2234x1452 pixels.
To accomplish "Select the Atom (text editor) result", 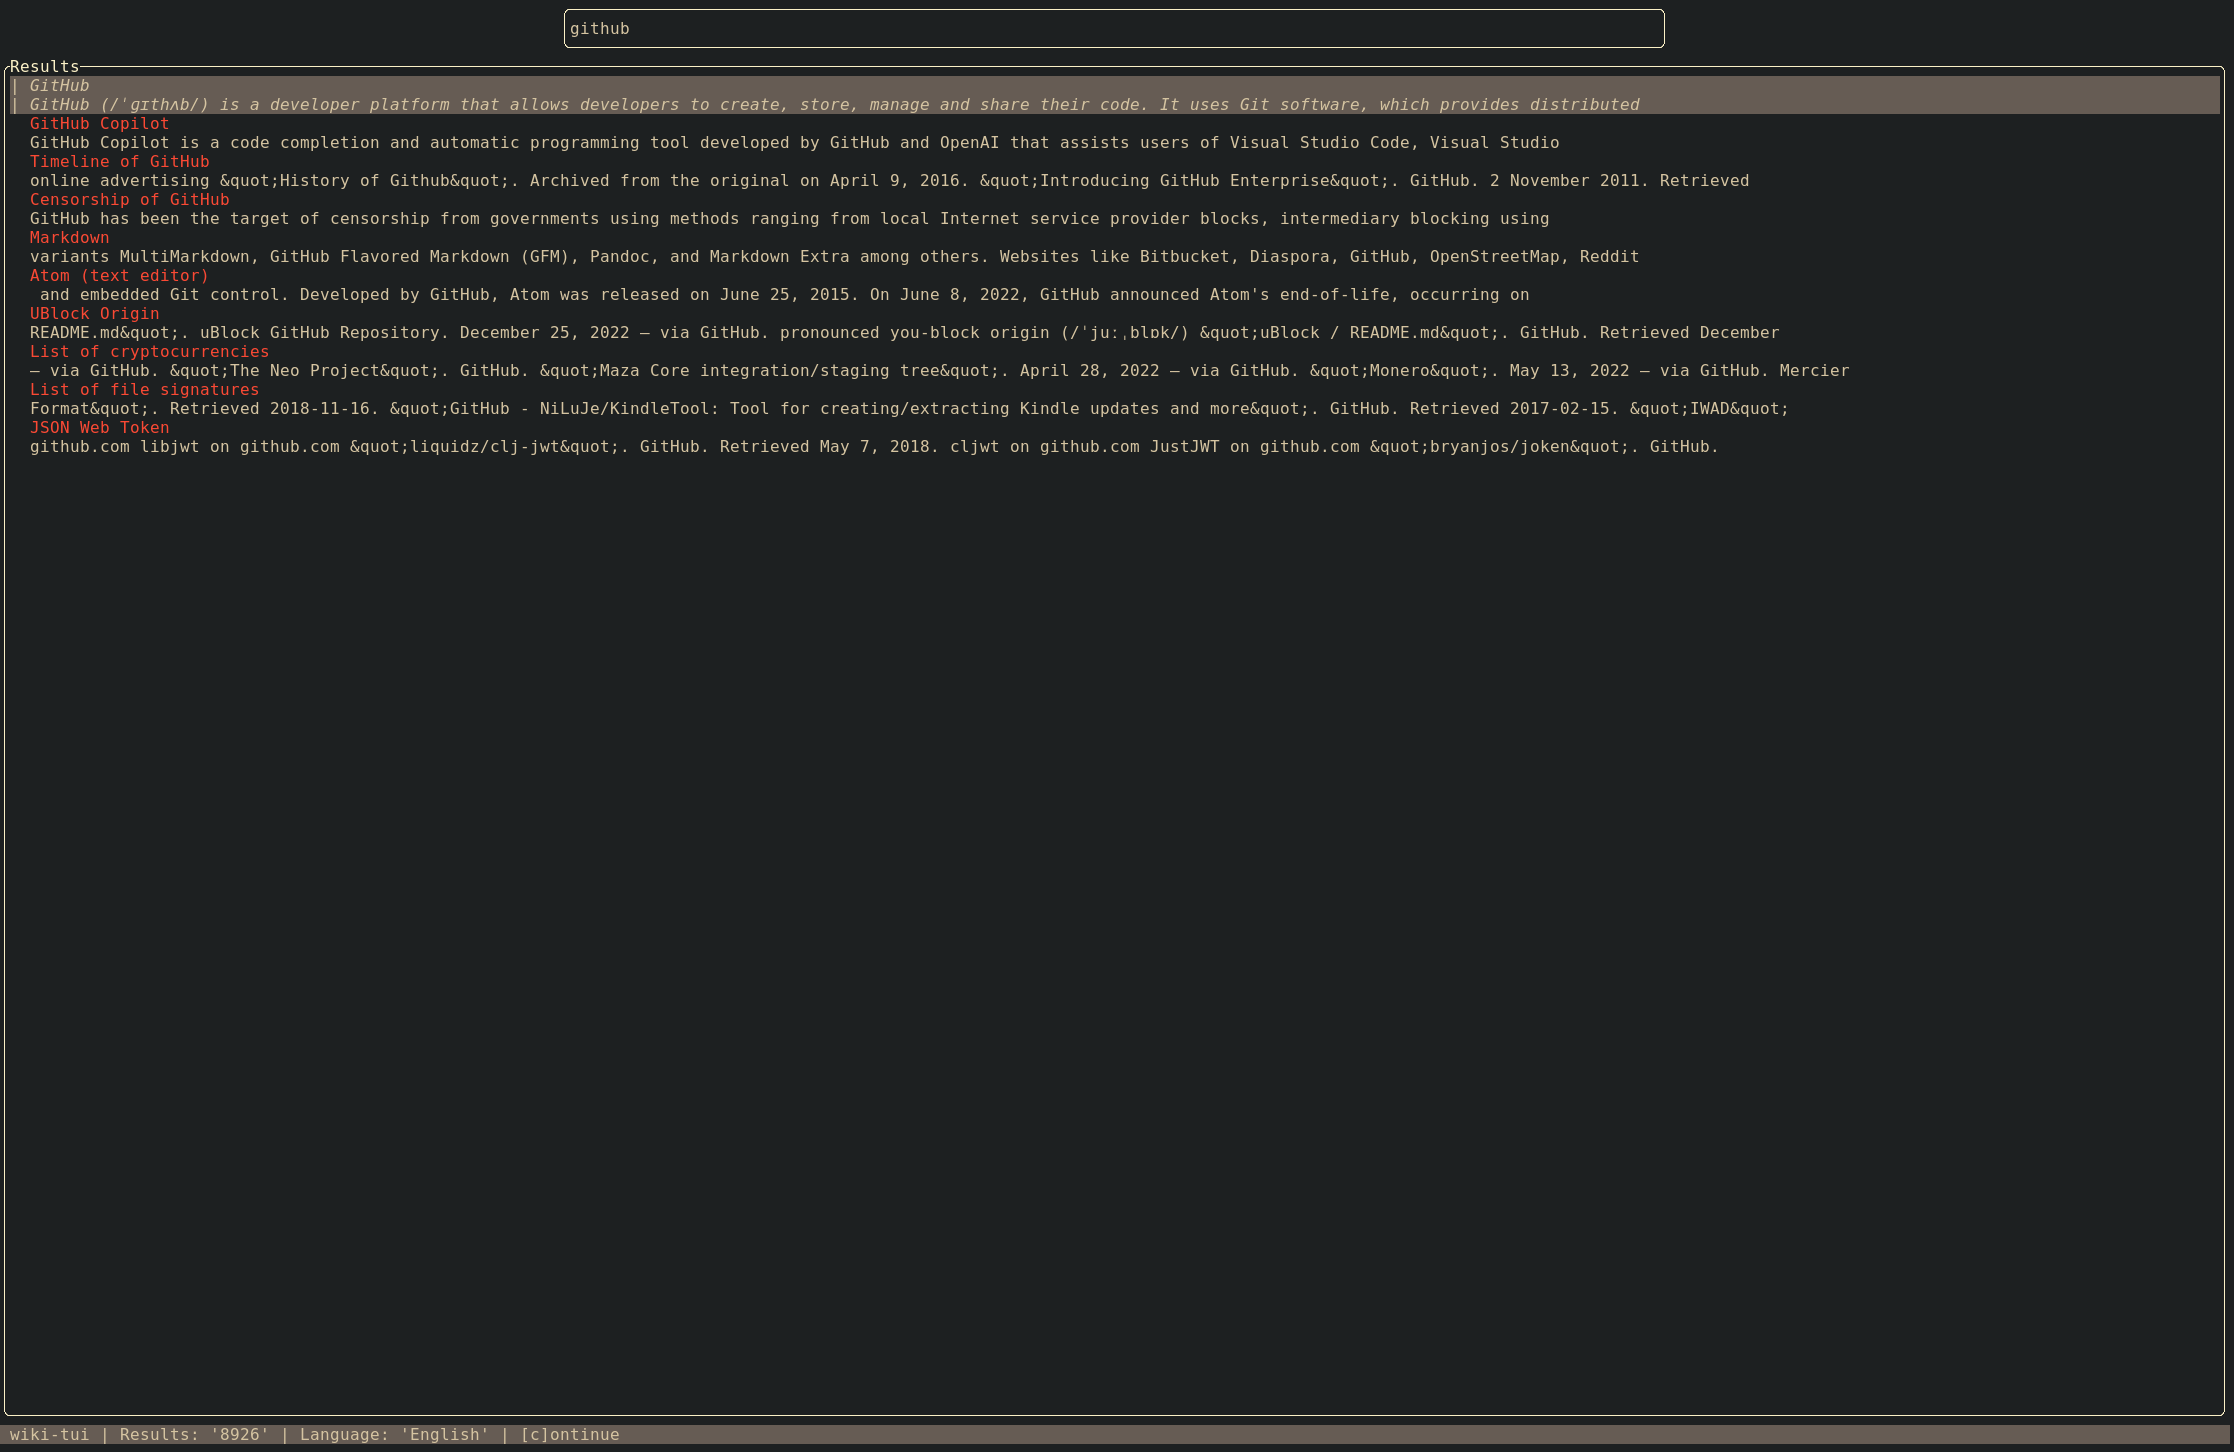I will tap(119, 276).
